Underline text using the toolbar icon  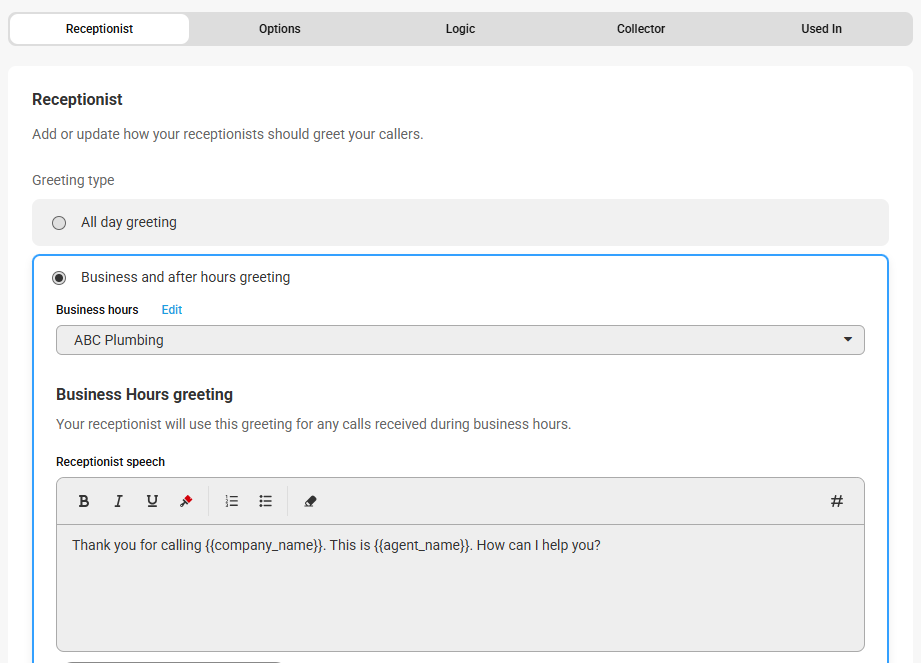[152, 501]
